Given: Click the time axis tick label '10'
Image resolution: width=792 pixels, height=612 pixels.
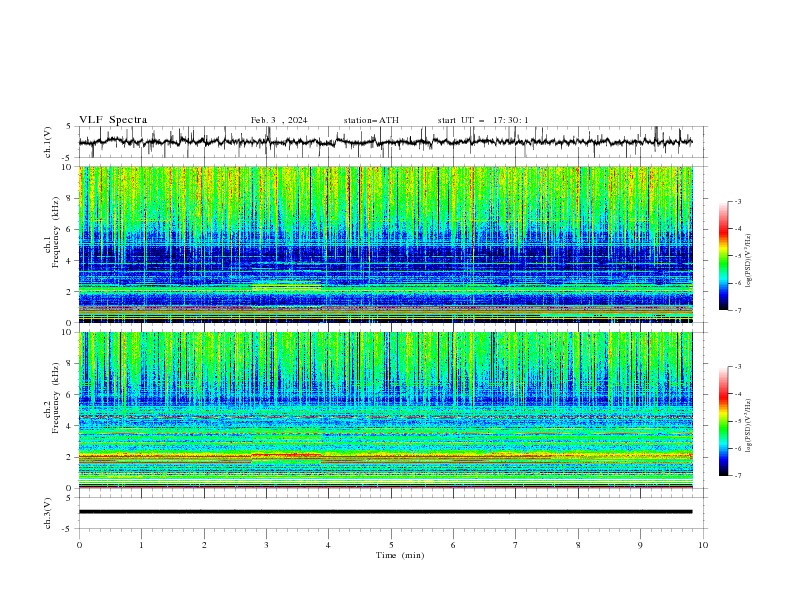Looking at the screenshot, I should point(703,545).
